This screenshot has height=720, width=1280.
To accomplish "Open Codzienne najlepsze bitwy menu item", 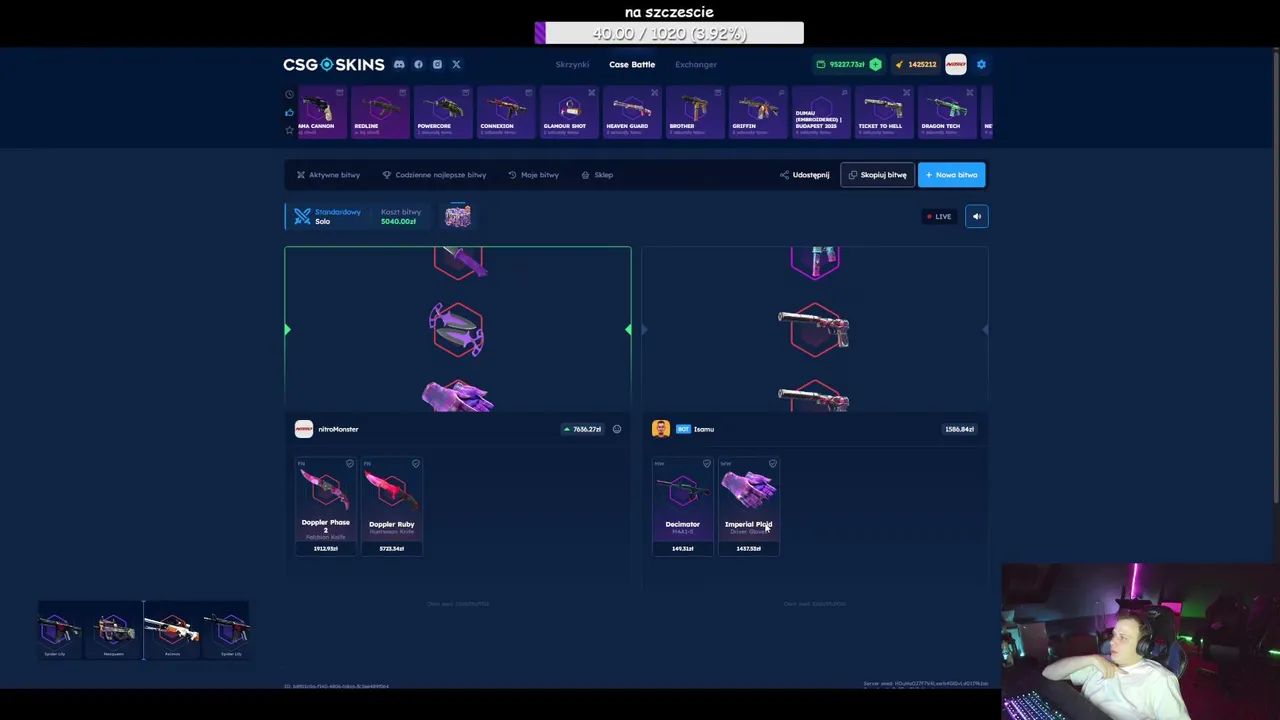I will [434, 175].
